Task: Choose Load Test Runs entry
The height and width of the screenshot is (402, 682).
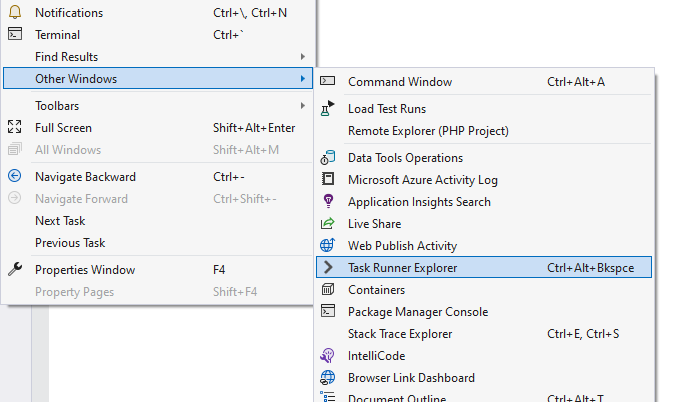Action: pos(484,109)
